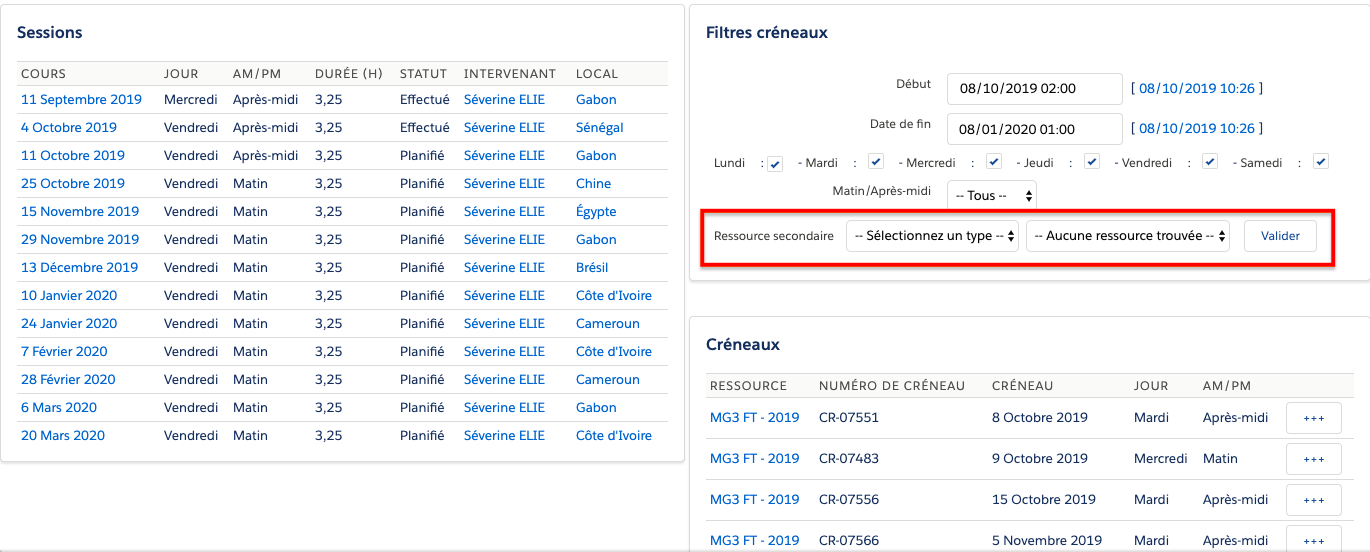Open the Matin/Après-midi dropdown
Image resolution: width=1370 pixels, height=552 pixels.
point(991,195)
